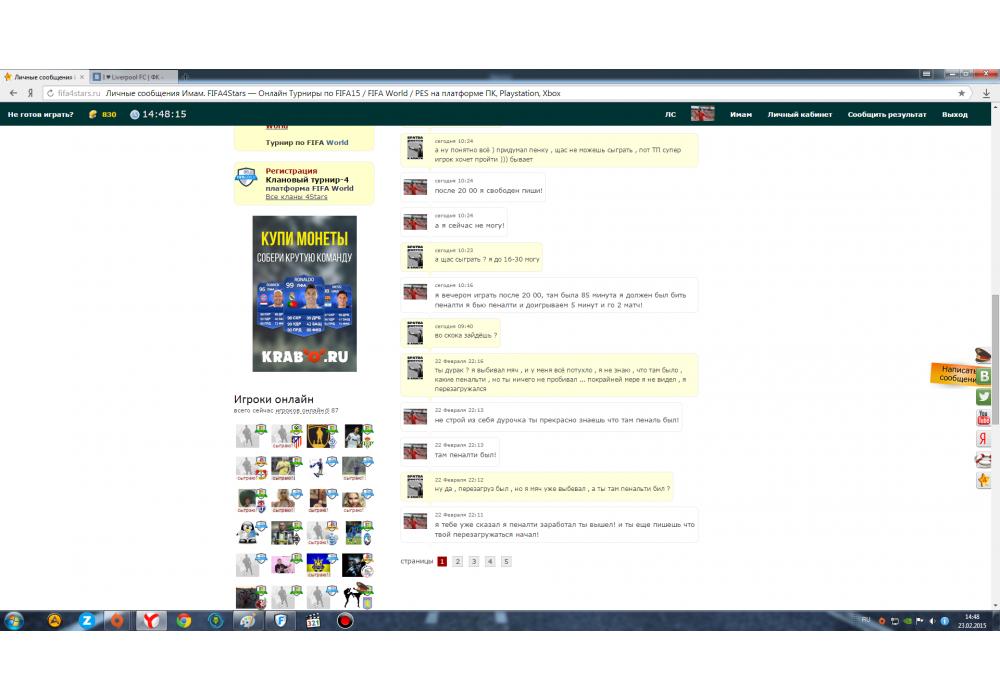
Task: Open the Downloads arrow in browser toolbar
Action: pyautogui.click(x=987, y=93)
